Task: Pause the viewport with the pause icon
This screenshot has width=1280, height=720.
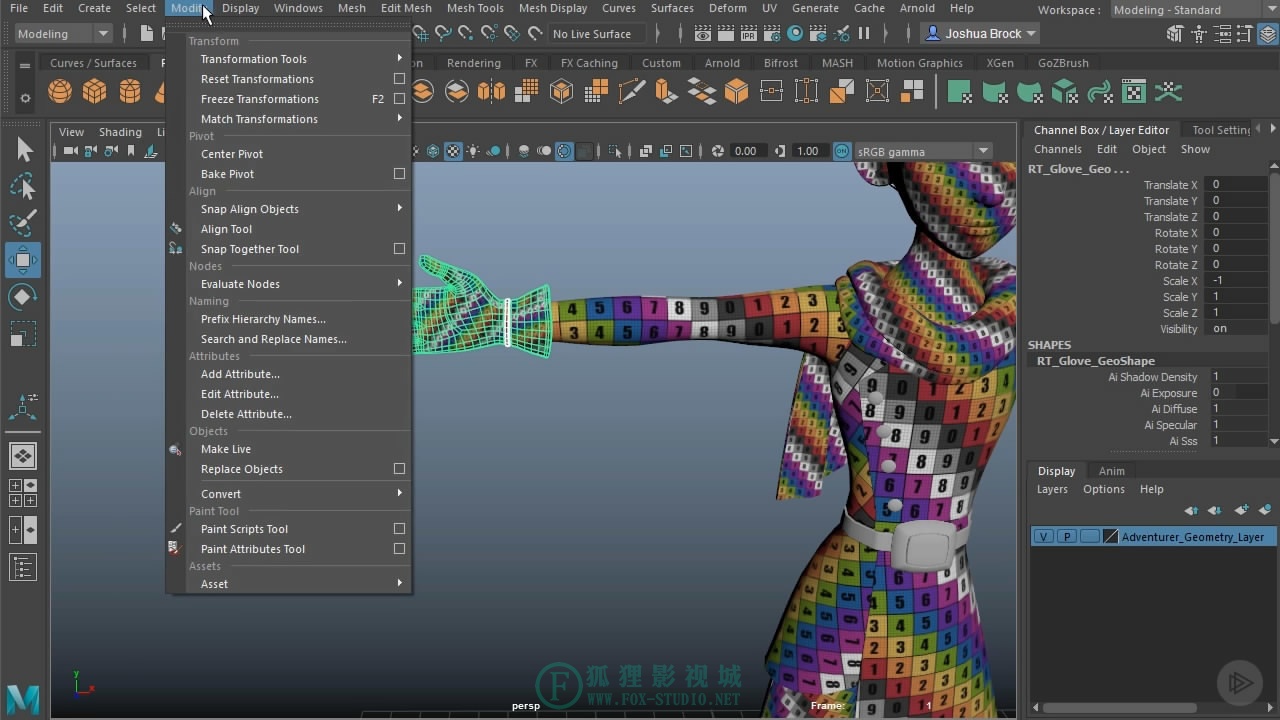Action: [863, 34]
